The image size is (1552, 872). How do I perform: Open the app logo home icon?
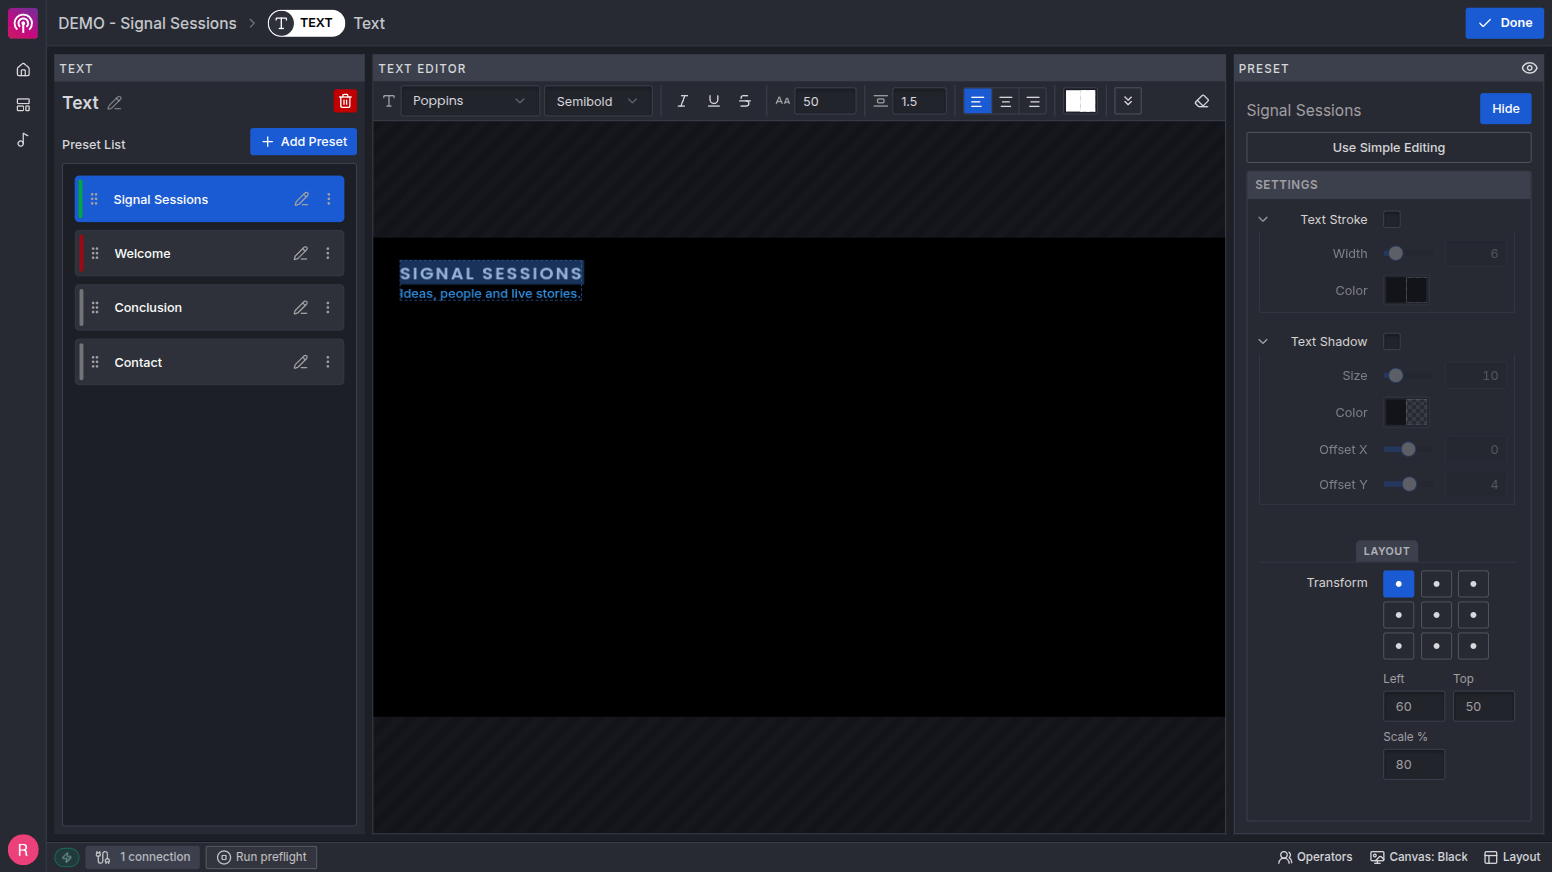[x=23, y=23]
